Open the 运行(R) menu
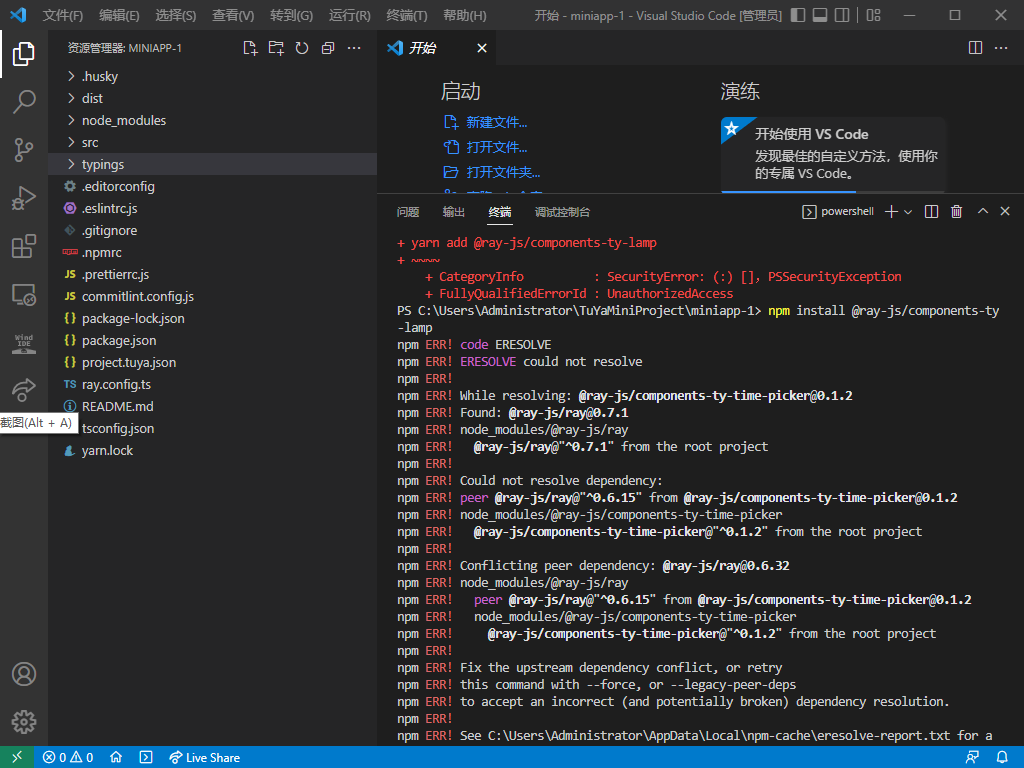This screenshot has width=1024, height=768. click(x=350, y=15)
